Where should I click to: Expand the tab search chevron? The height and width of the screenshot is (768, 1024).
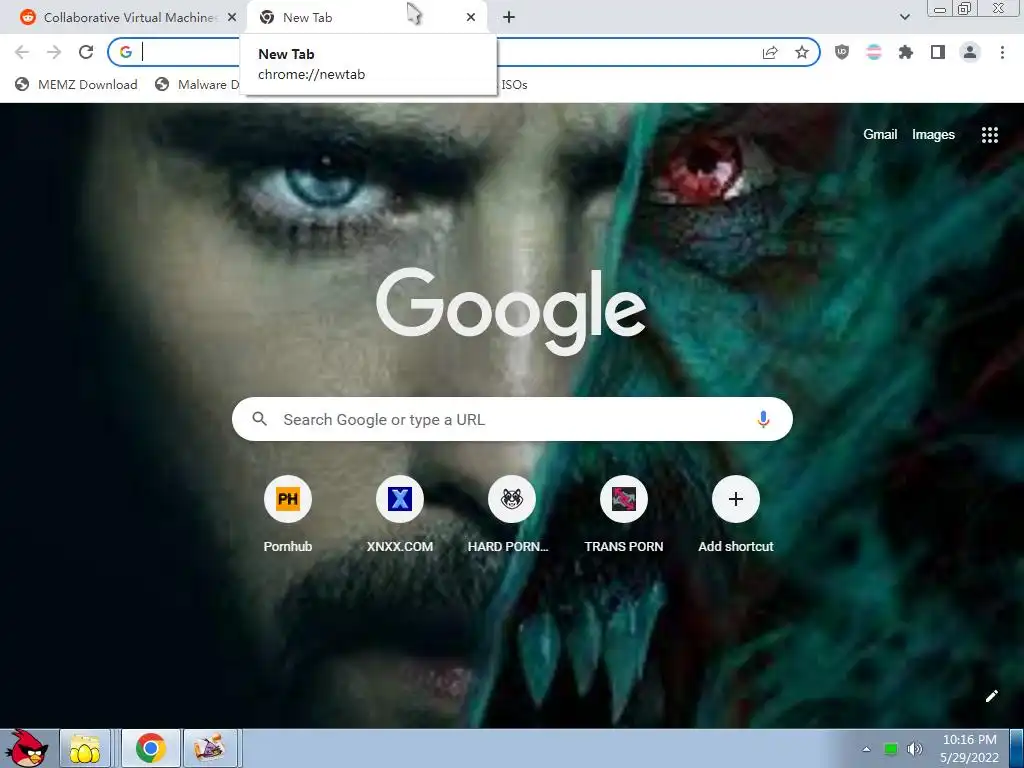[x=904, y=17]
